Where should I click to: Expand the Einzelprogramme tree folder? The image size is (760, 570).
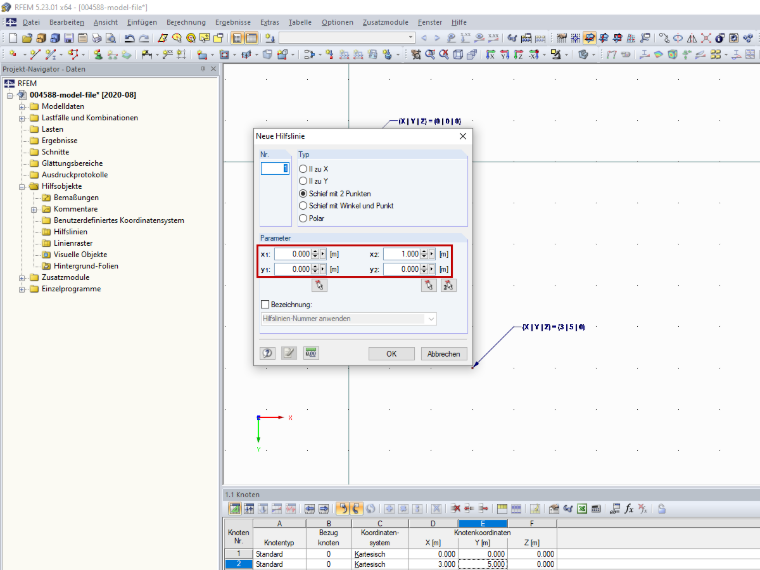(22, 289)
